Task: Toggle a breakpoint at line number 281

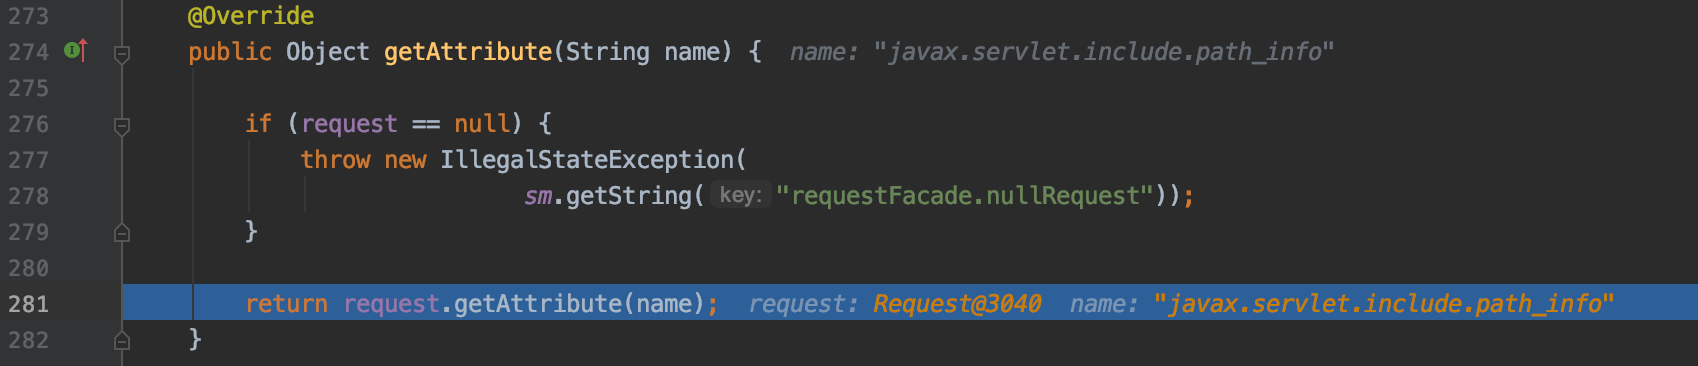Action: coord(28,304)
